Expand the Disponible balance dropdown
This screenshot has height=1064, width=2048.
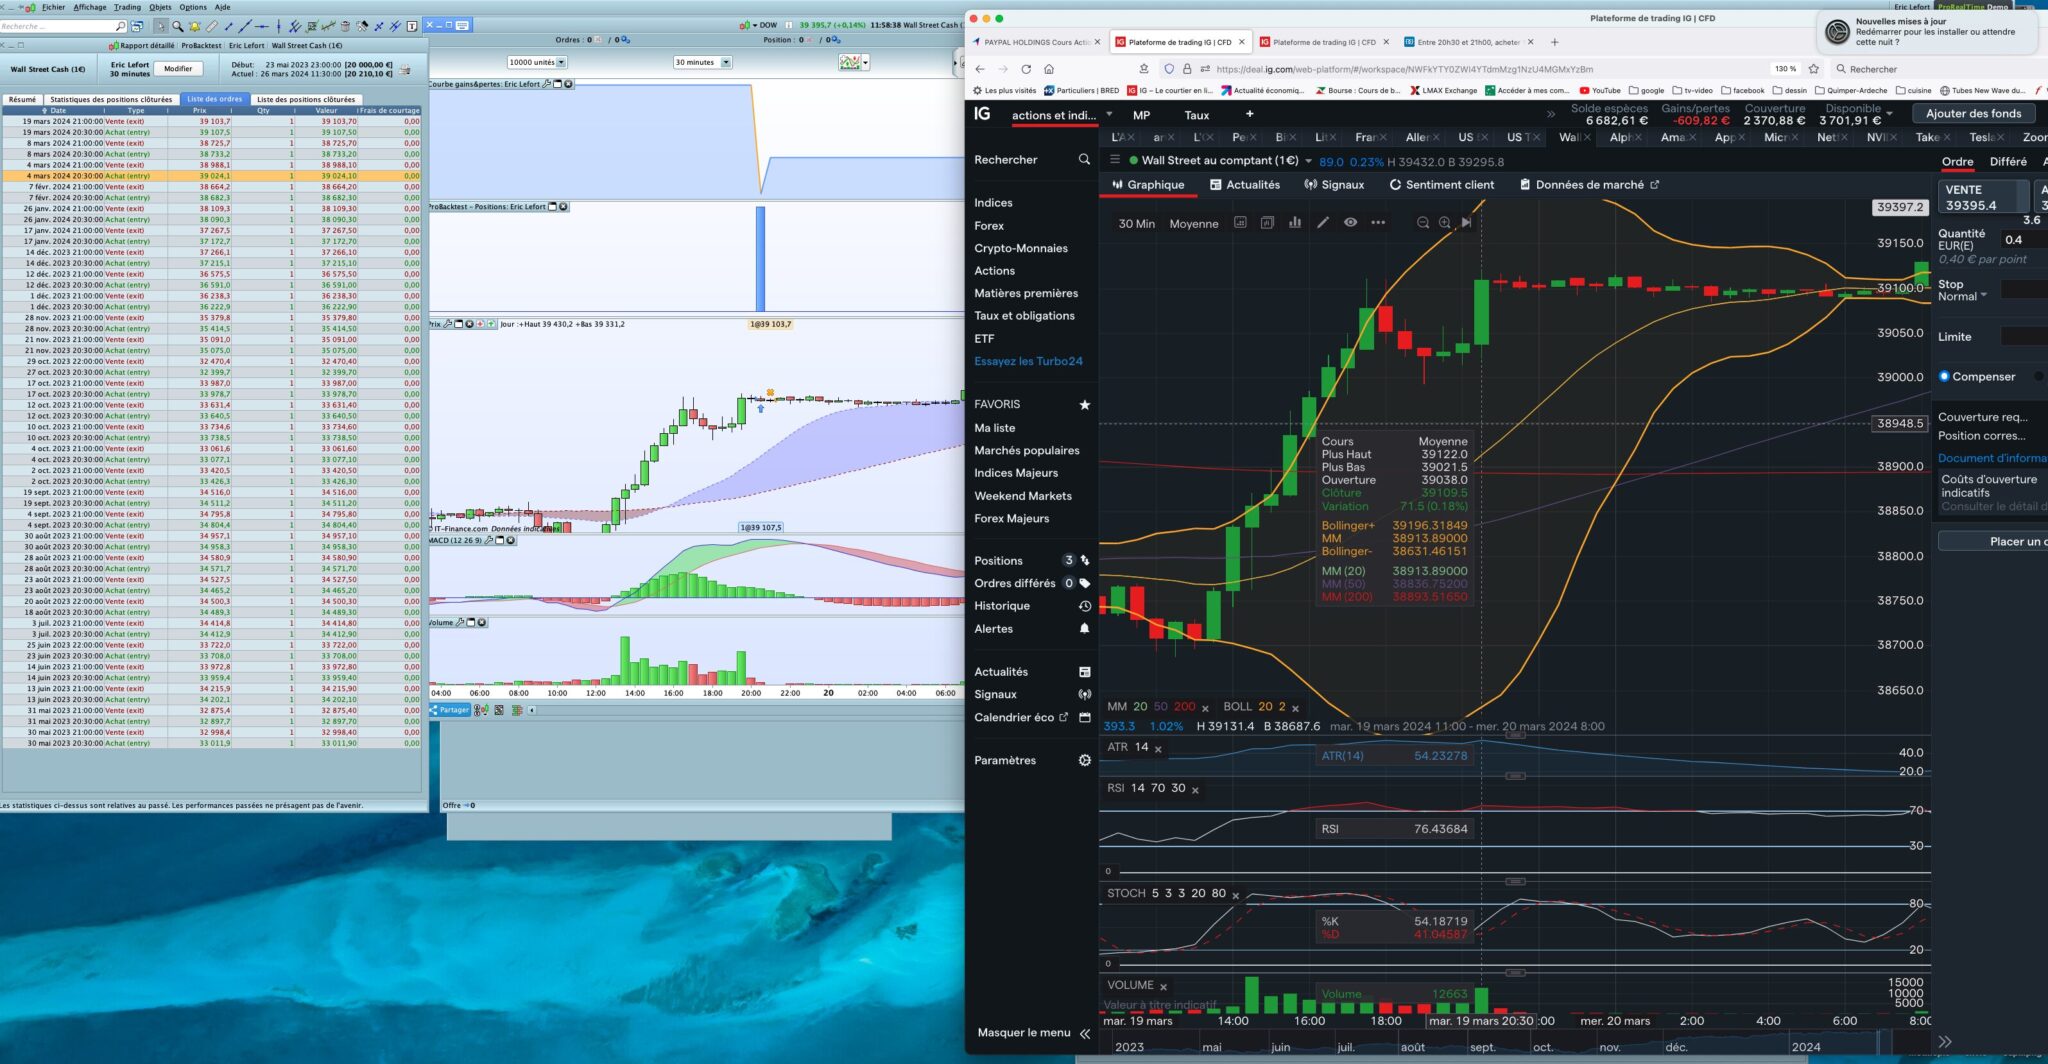pos(1889,114)
